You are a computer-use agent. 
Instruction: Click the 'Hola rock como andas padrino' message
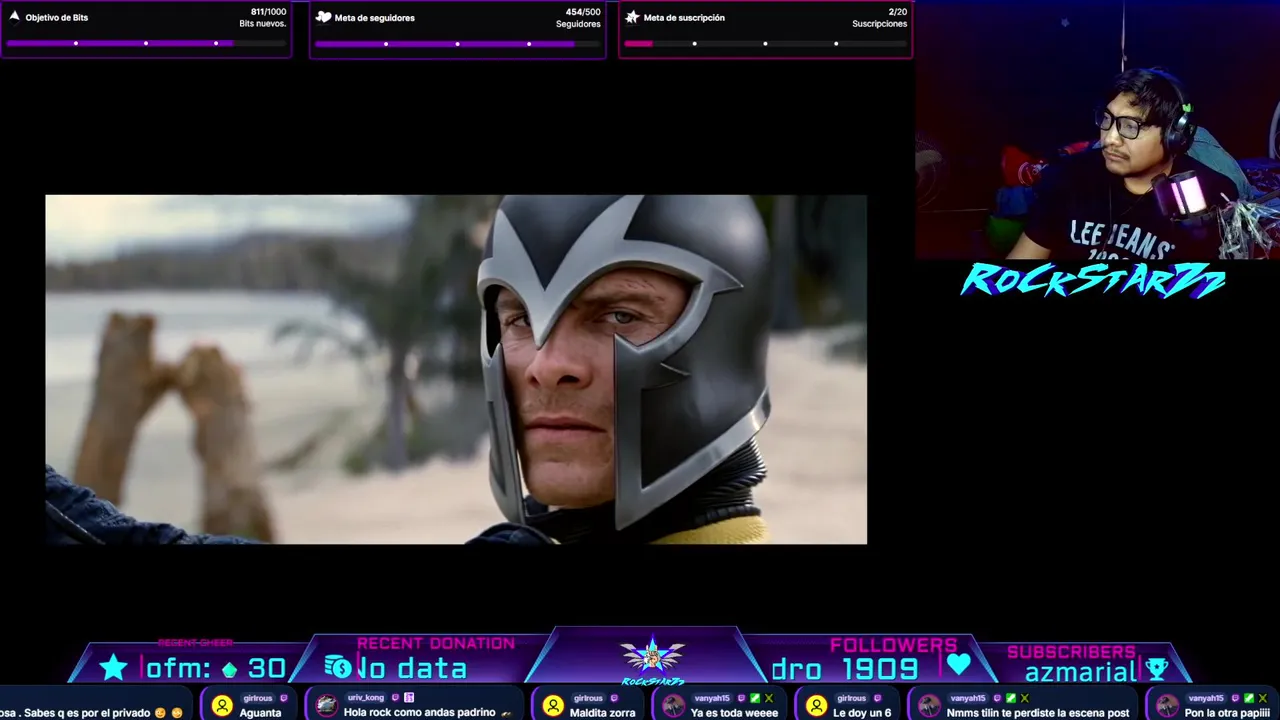pyautogui.click(x=419, y=713)
